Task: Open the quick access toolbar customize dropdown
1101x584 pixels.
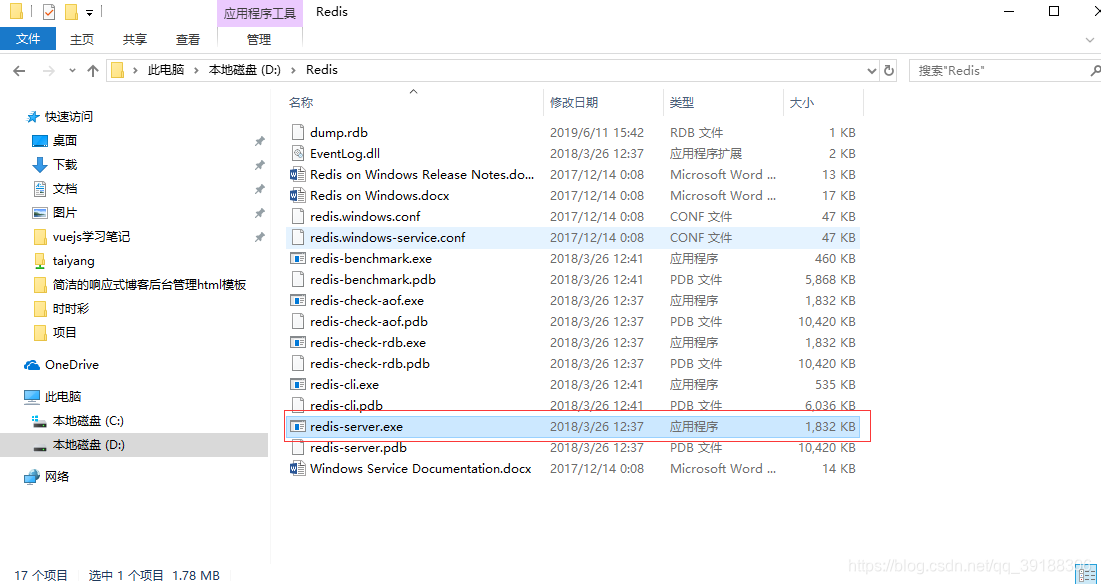Action: [90, 13]
